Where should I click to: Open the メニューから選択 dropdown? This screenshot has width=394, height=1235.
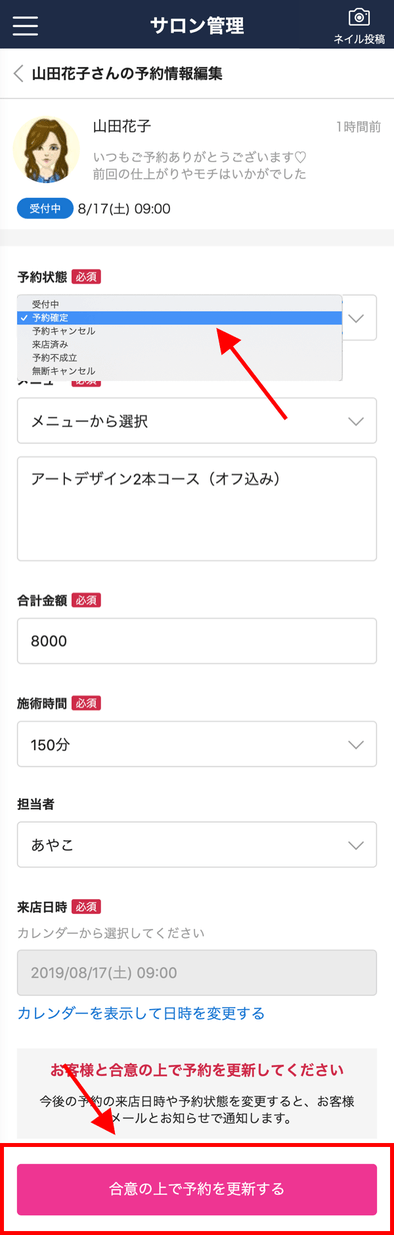(197, 421)
